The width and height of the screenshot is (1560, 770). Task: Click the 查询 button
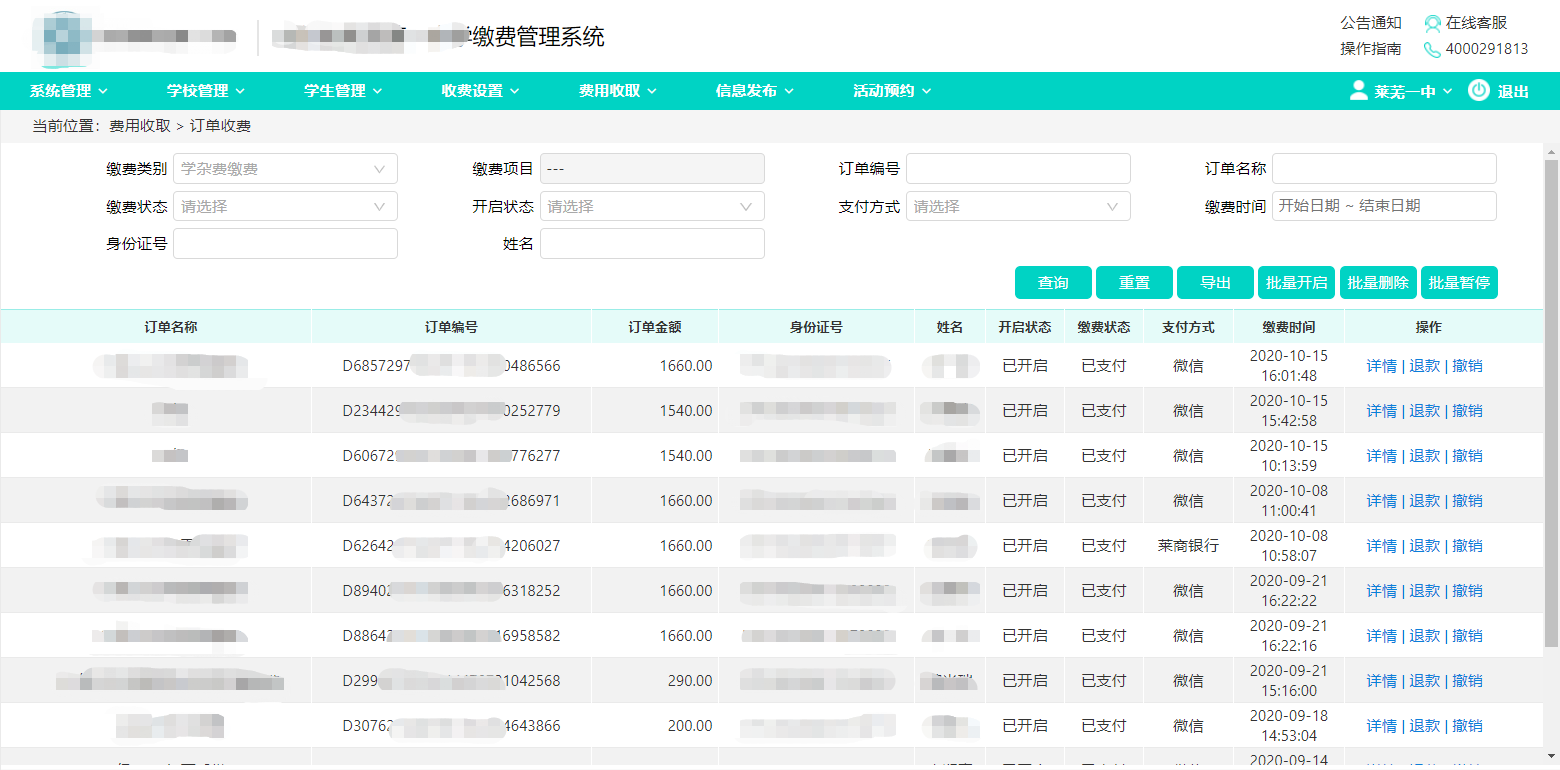[1053, 283]
